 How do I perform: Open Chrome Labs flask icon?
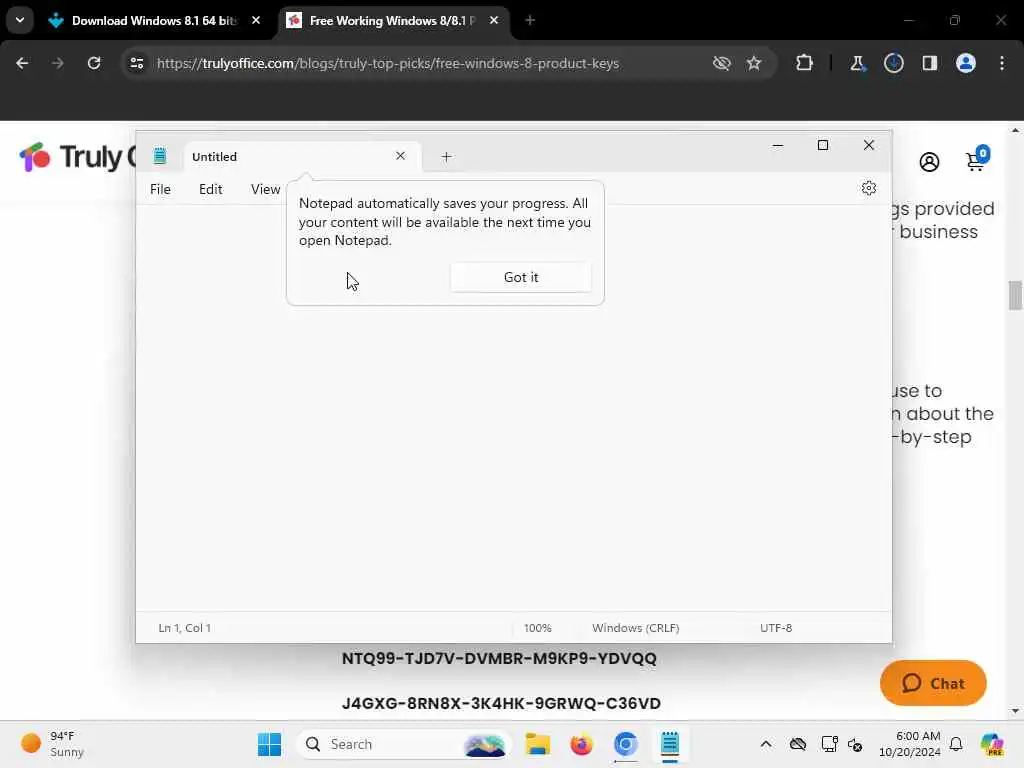point(857,63)
